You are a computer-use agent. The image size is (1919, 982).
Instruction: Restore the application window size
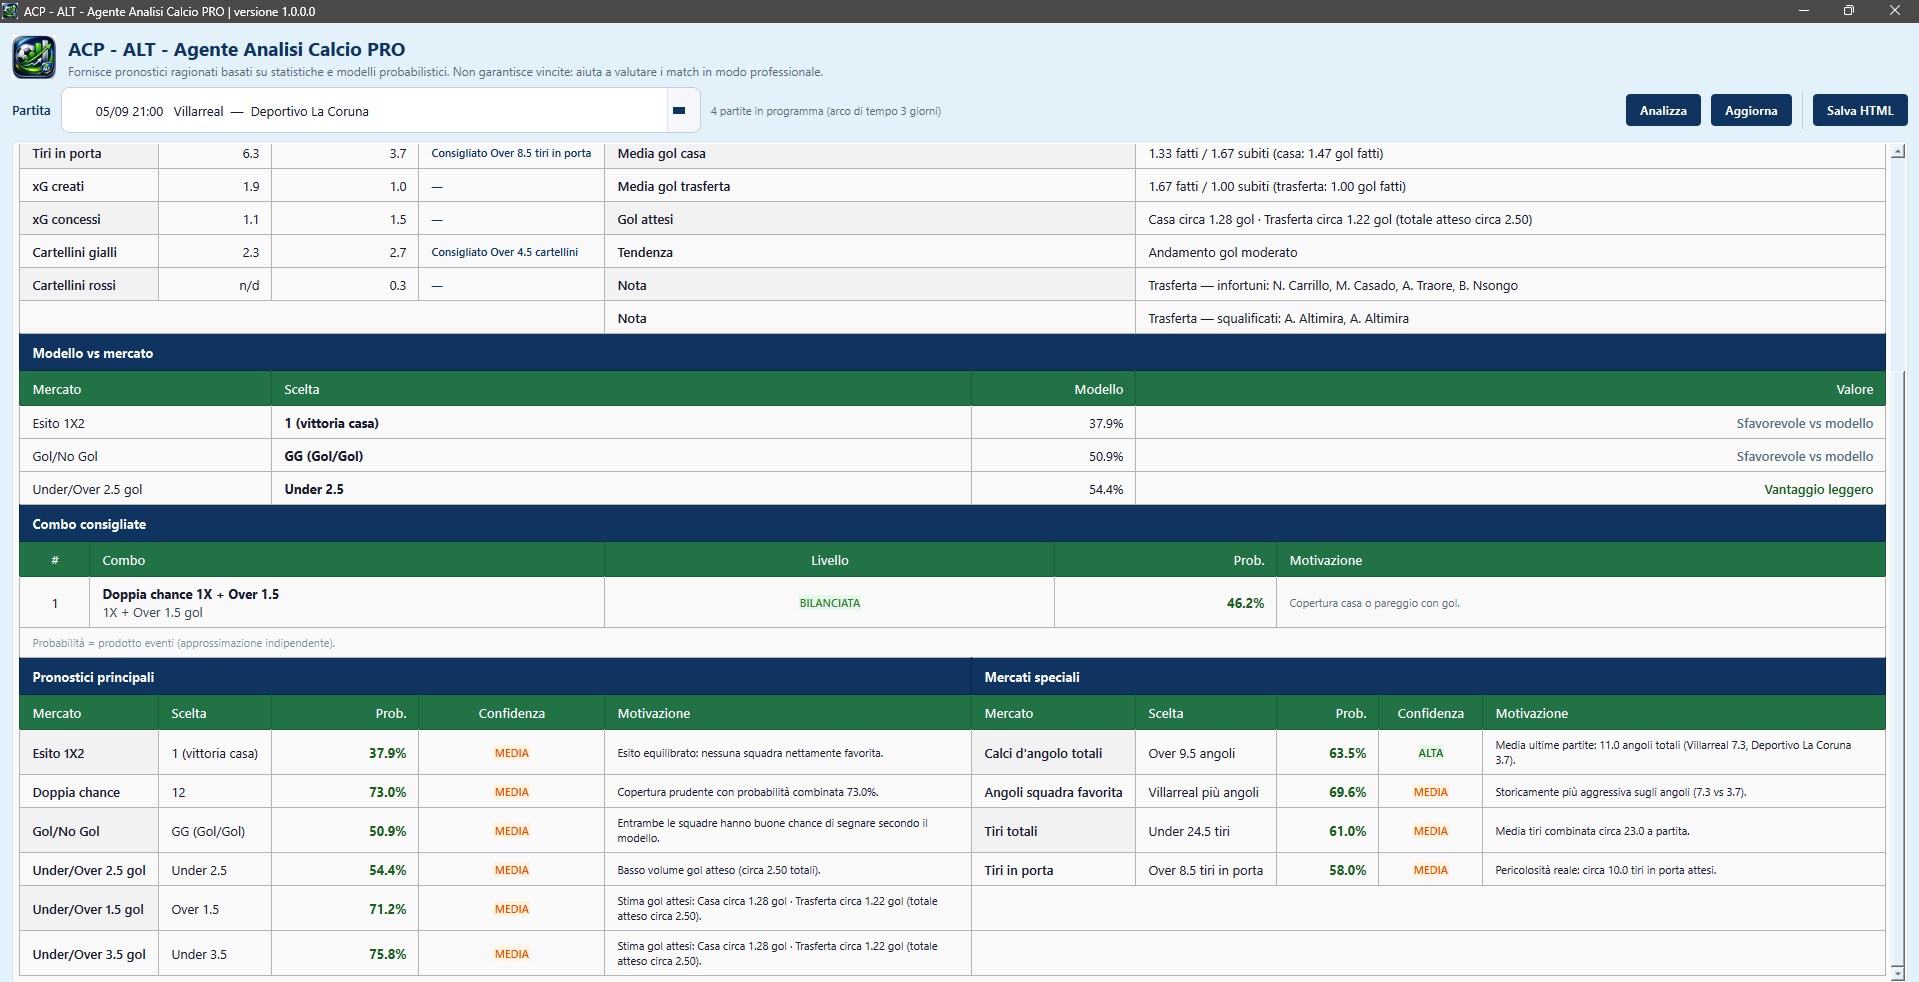point(1849,11)
